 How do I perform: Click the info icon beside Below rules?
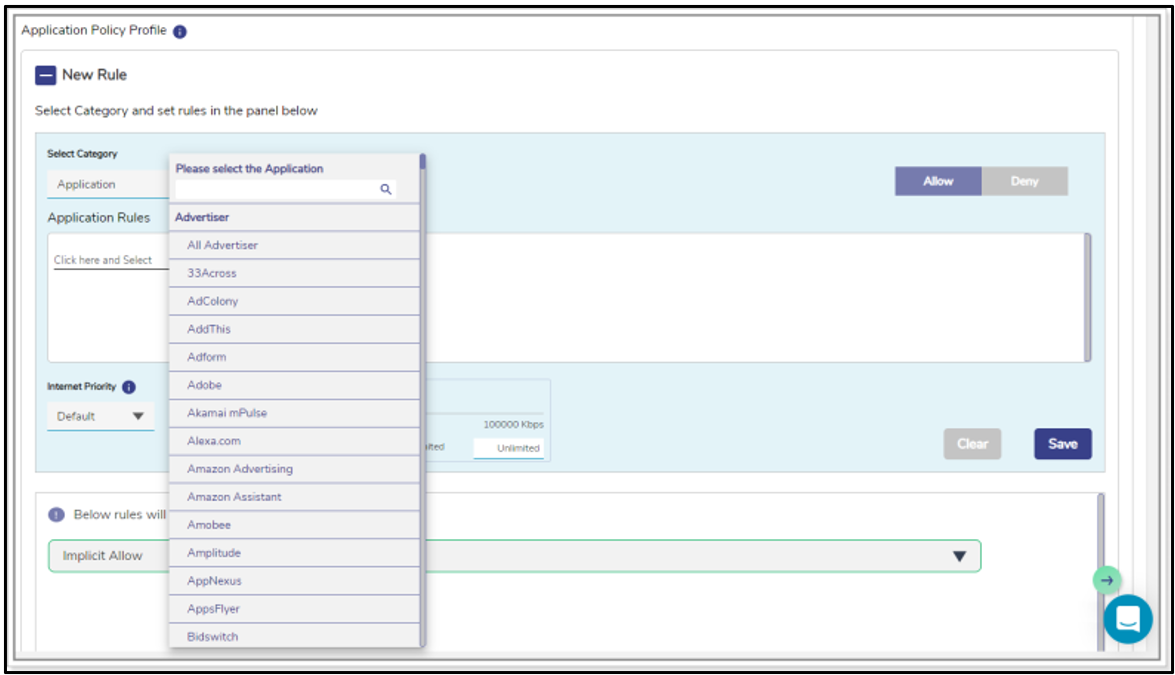[x=57, y=515]
